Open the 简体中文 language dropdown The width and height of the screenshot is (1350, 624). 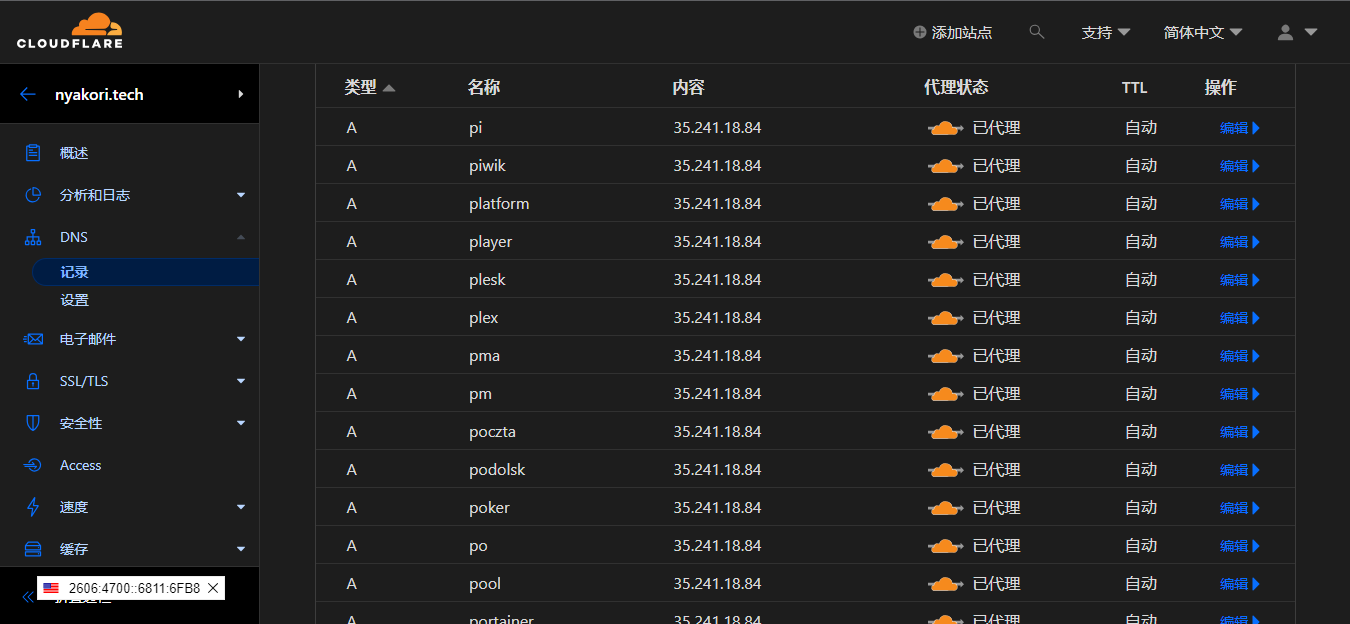1203,32
